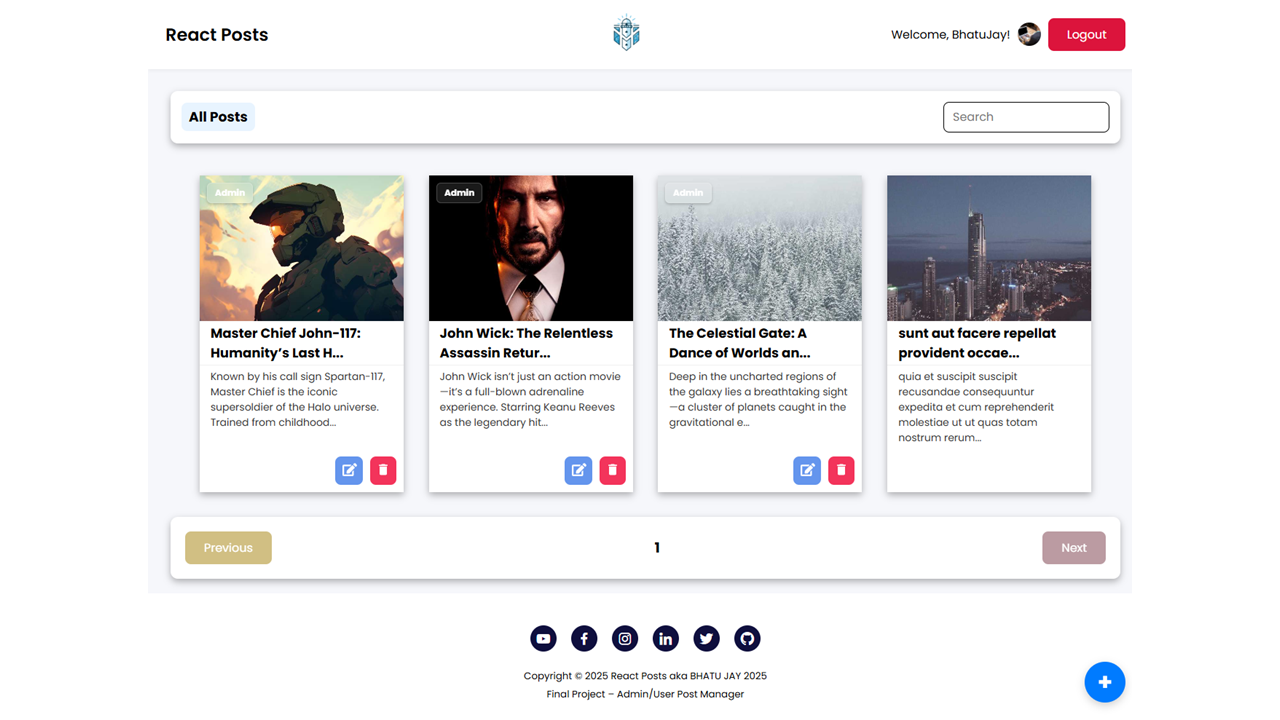Open the YouTube social link
1280x720 pixels.
point(543,638)
